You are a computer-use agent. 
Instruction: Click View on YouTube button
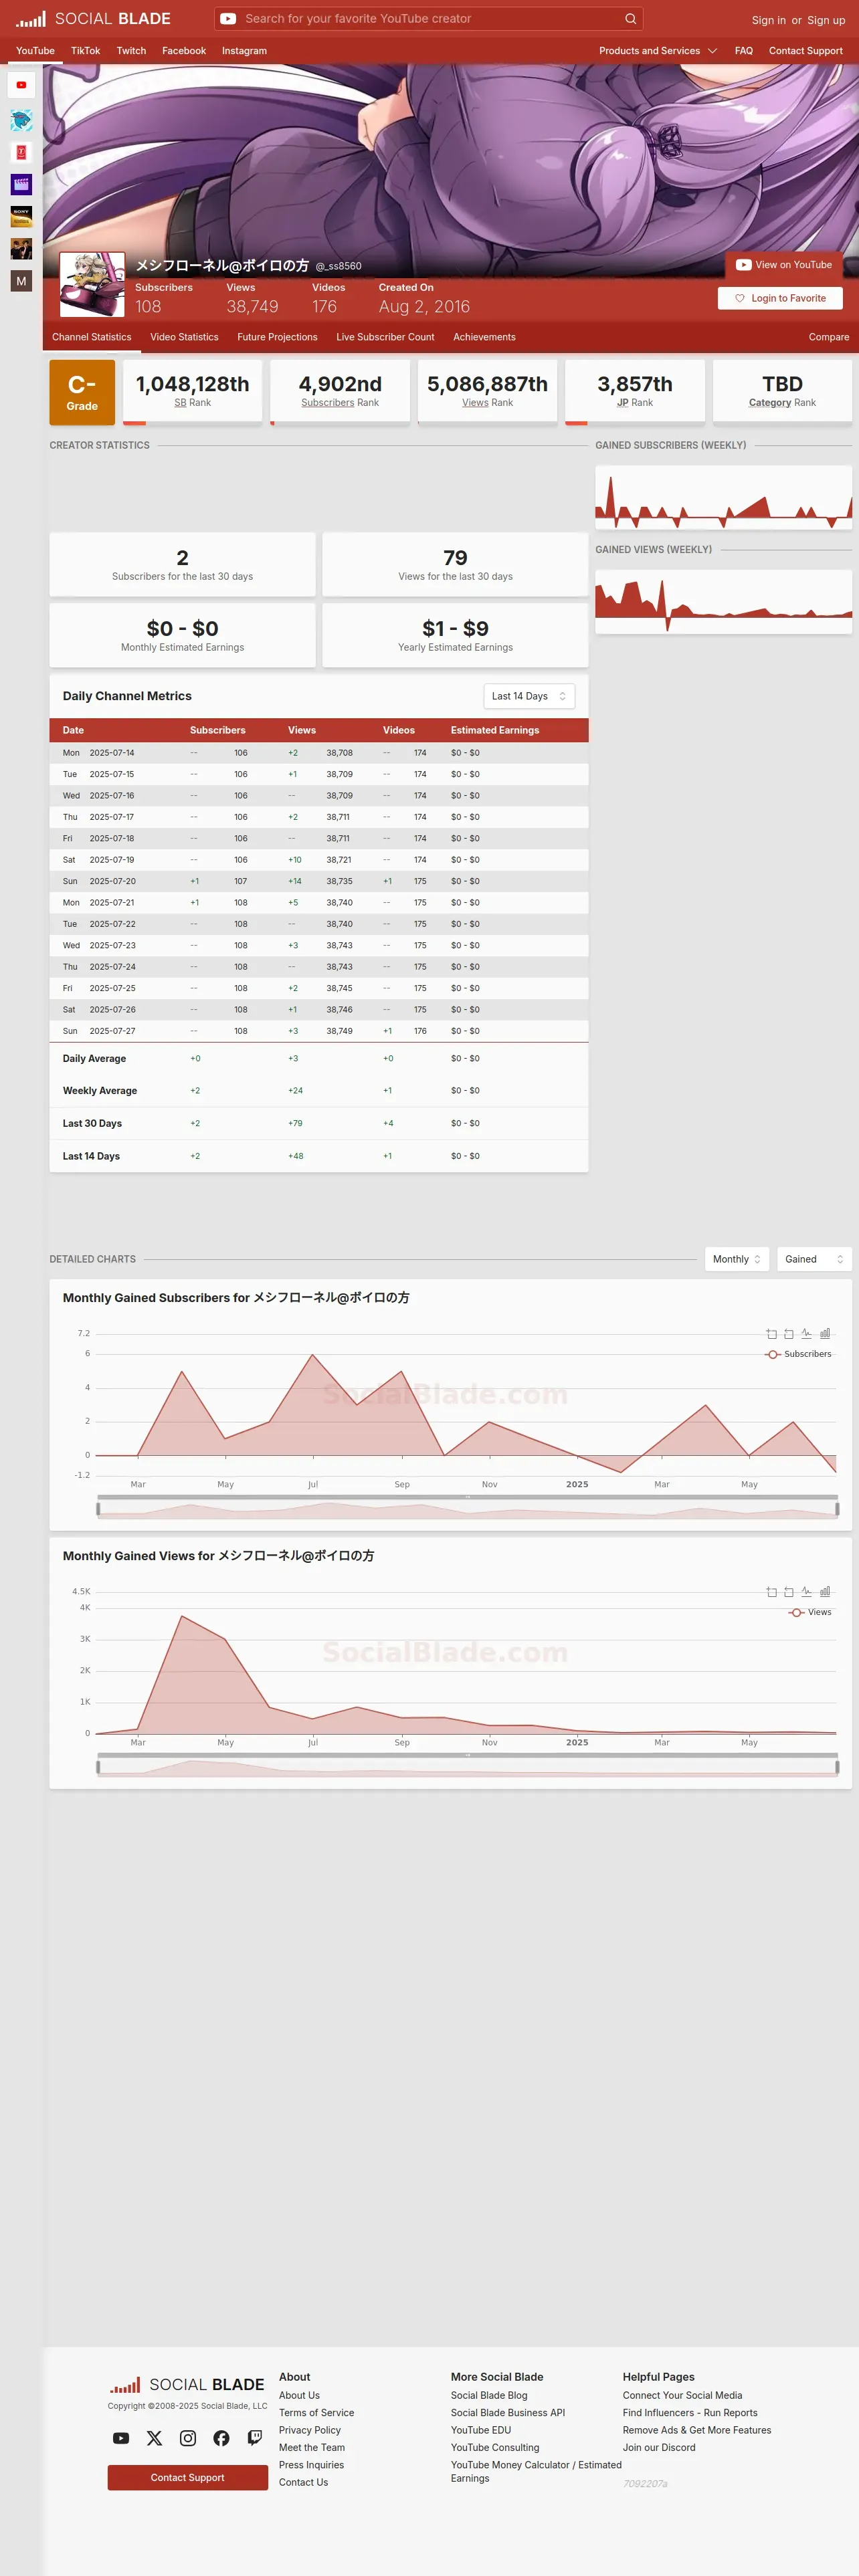784,265
